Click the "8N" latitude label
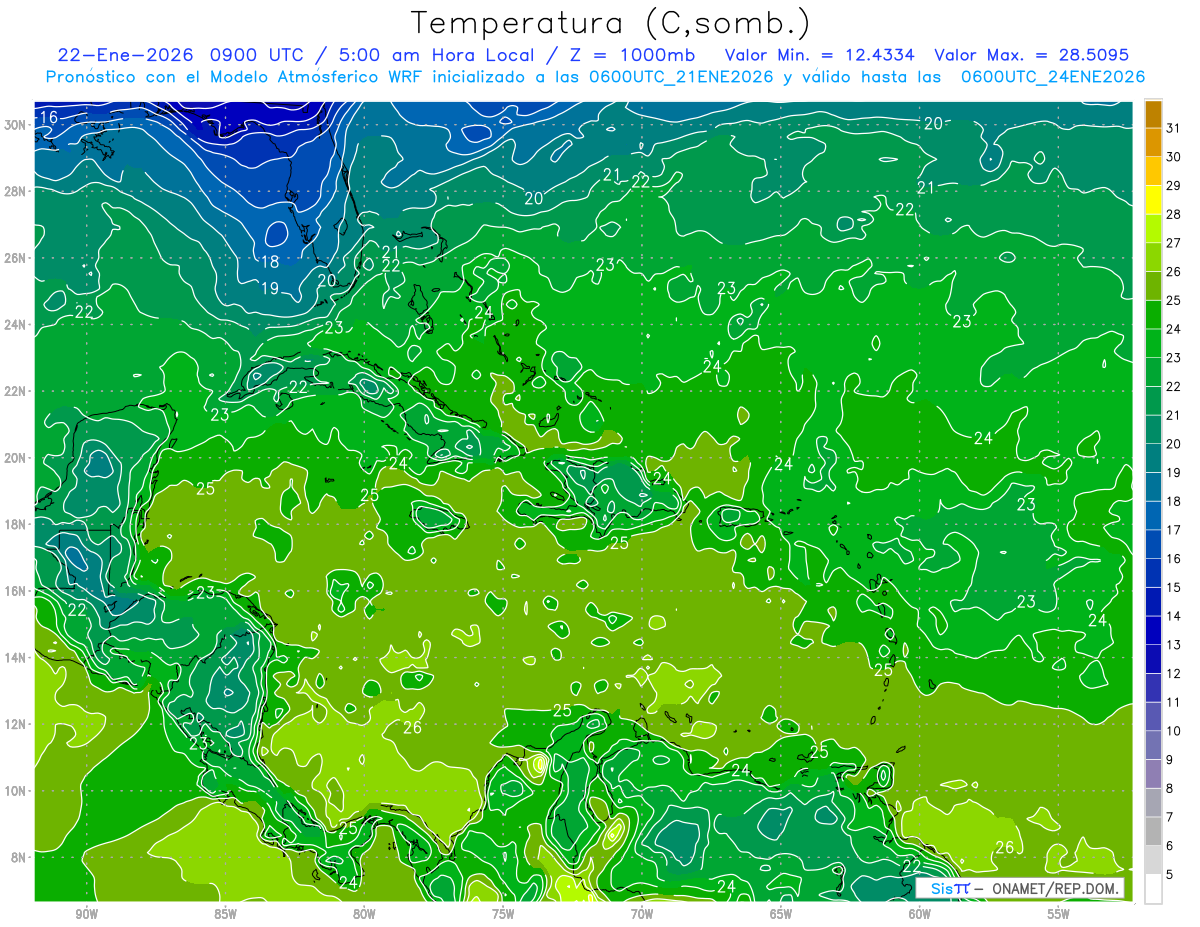 (x=19, y=857)
